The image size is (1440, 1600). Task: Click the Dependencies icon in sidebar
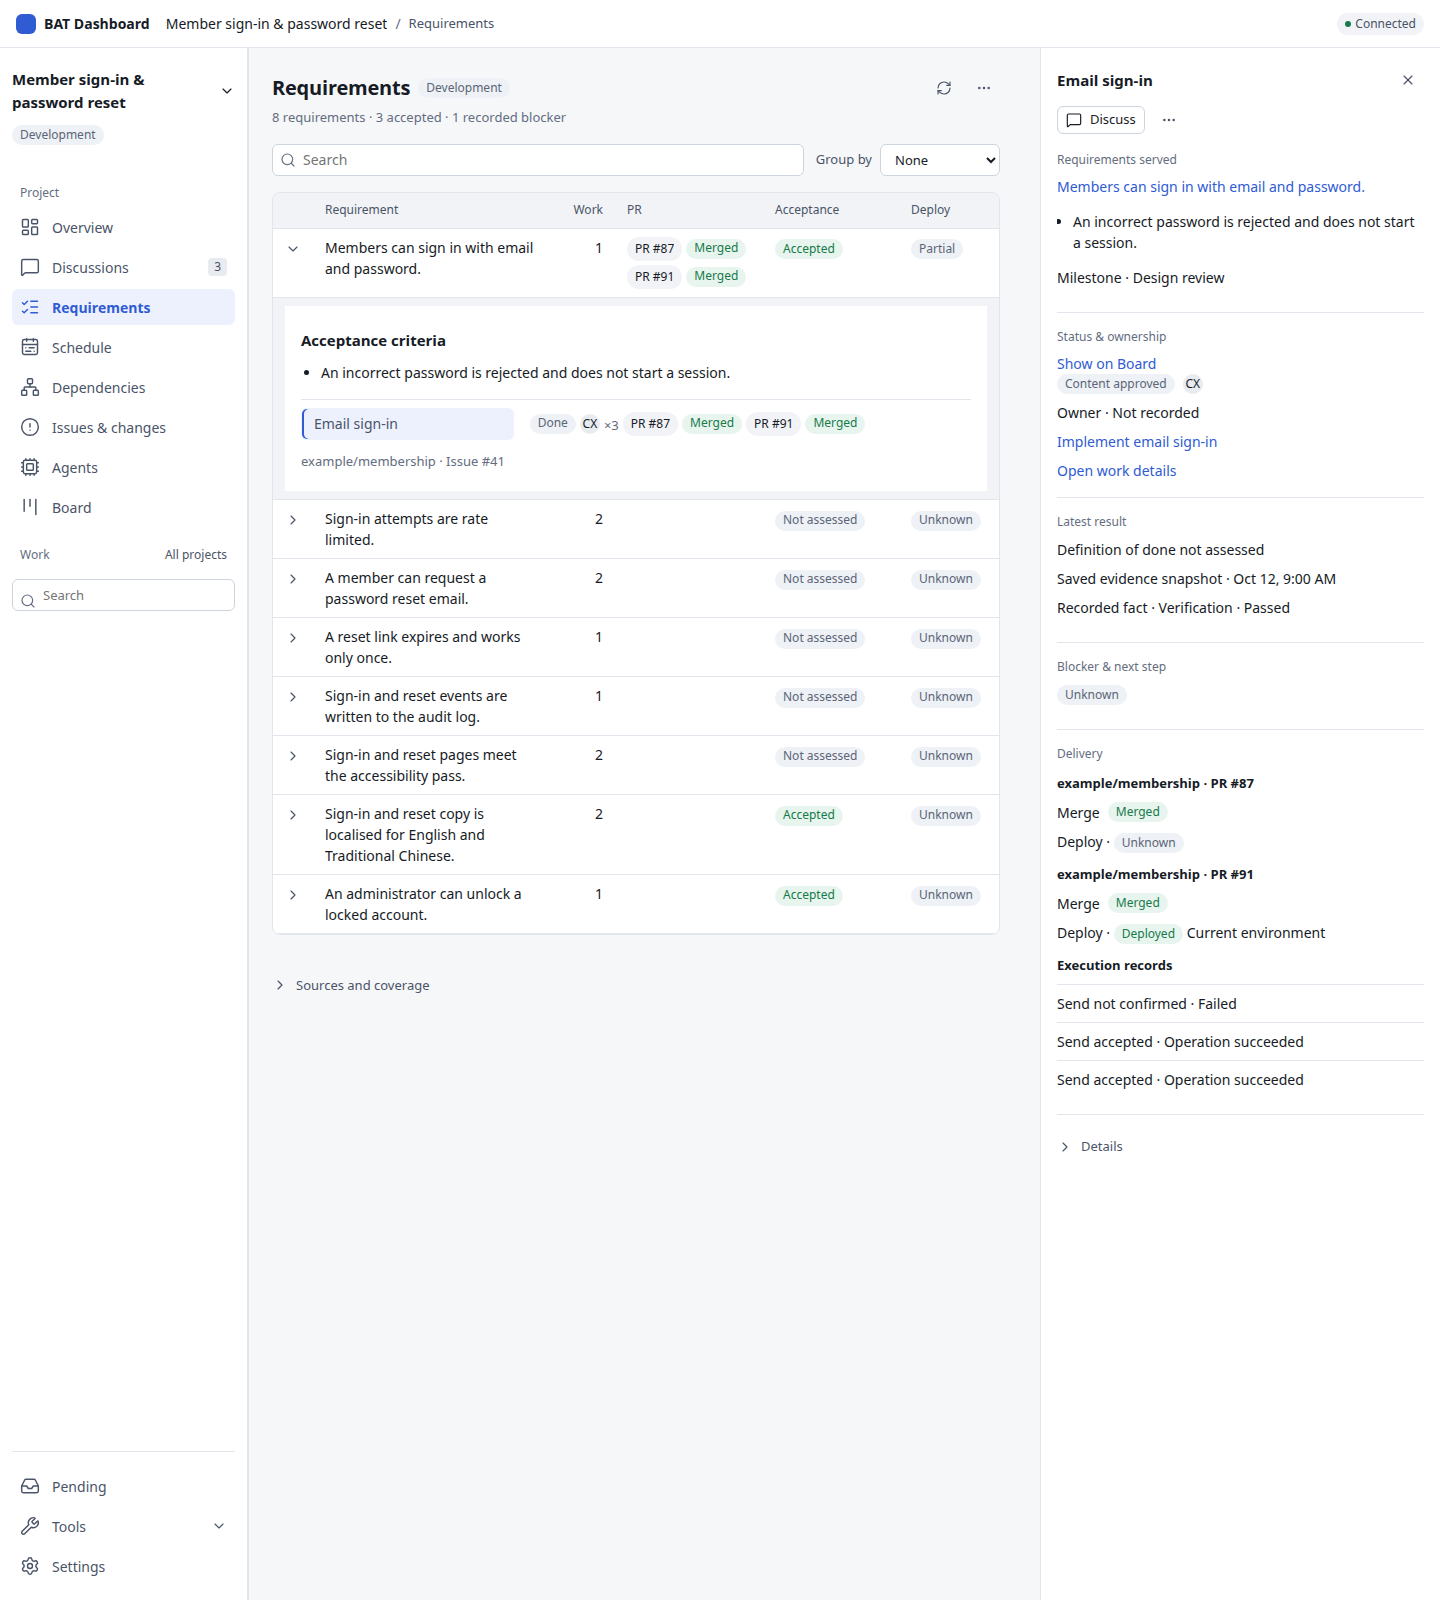click(30, 388)
